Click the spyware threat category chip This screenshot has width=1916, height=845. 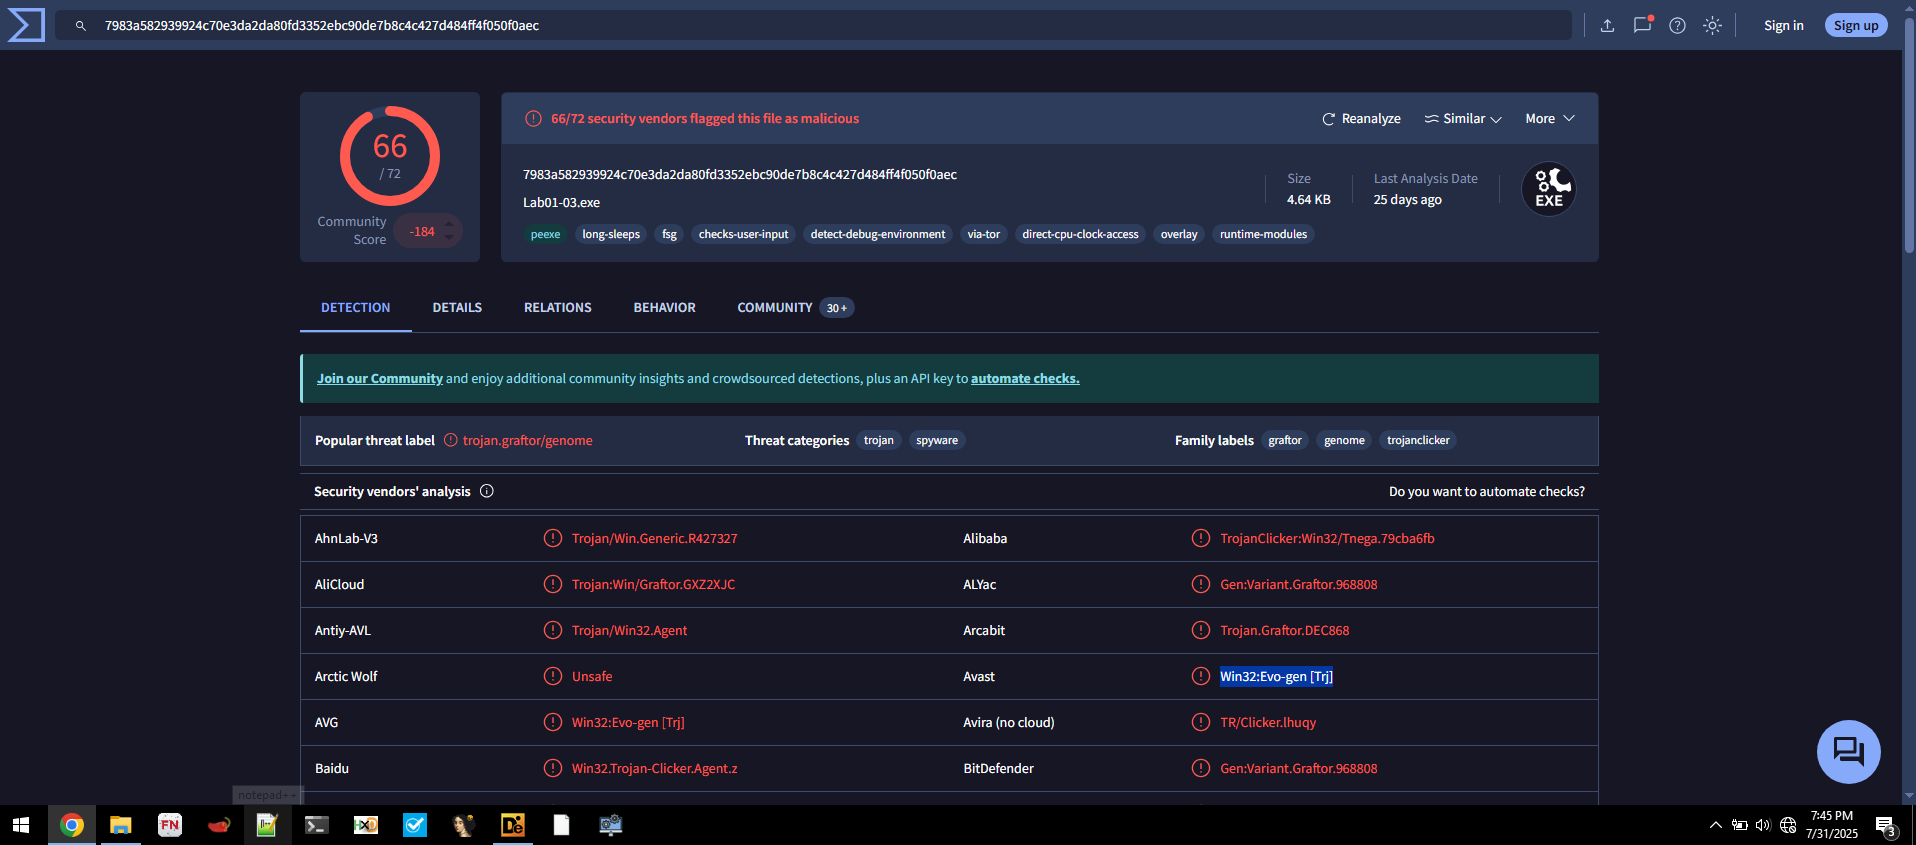tap(937, 441)
